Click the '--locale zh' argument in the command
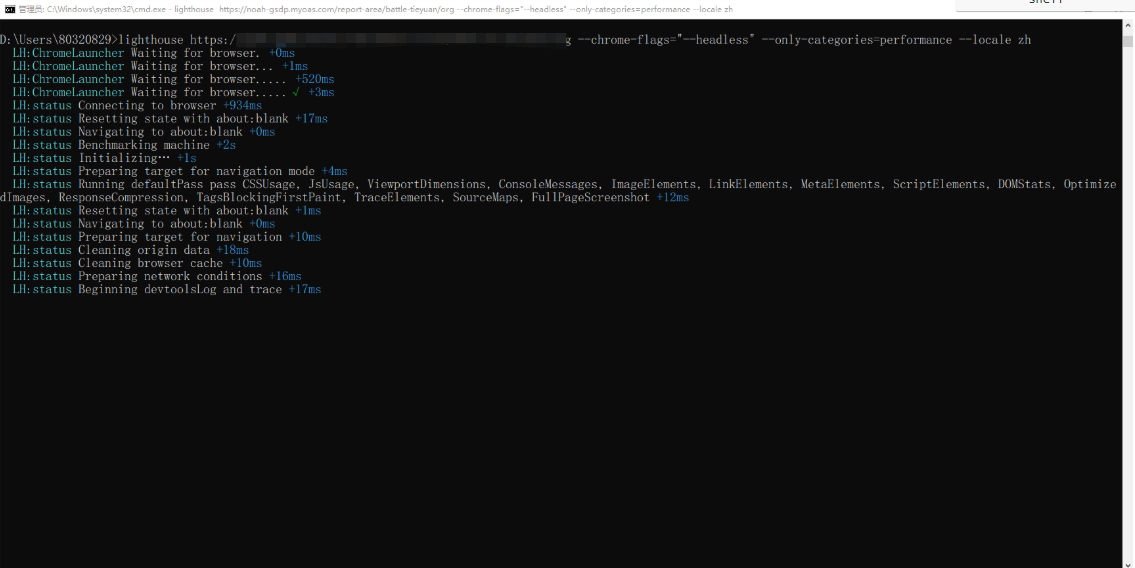Screen dimensions: 1135x568 tap(995, 40)
